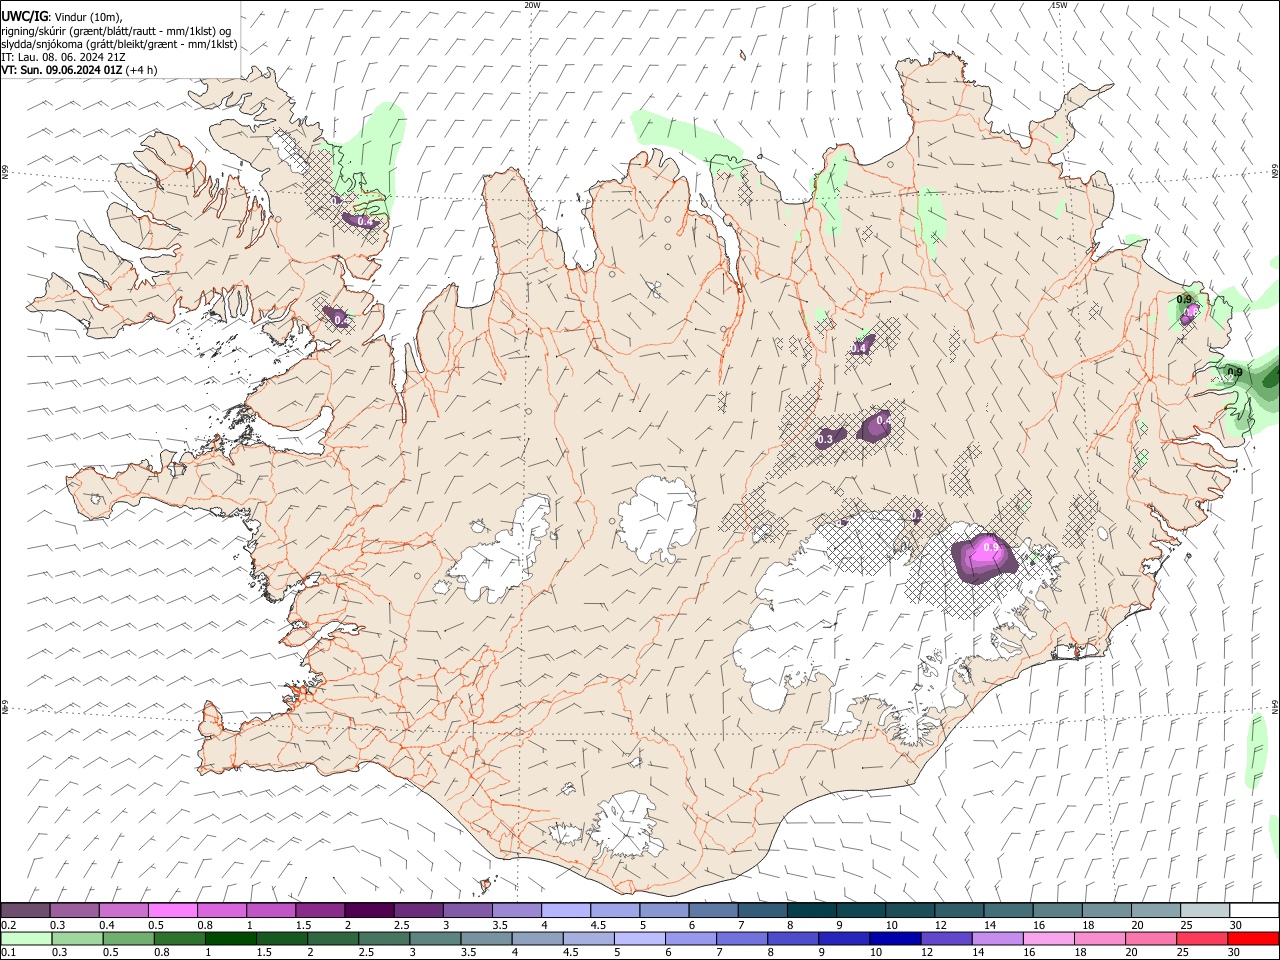The width and height of the screenshot is (1280, 960).
Task: Pick upper scale swatch between 4 and 4.5
Action: [564, 910]
